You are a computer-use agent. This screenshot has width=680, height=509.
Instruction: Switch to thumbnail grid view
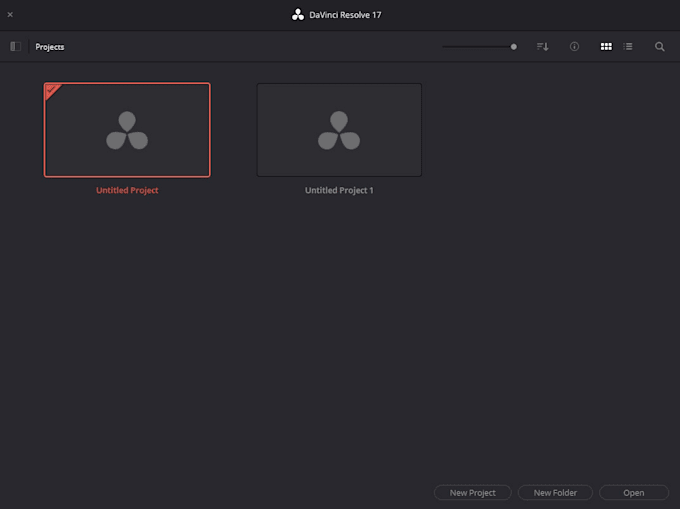[x=606, y=46]
